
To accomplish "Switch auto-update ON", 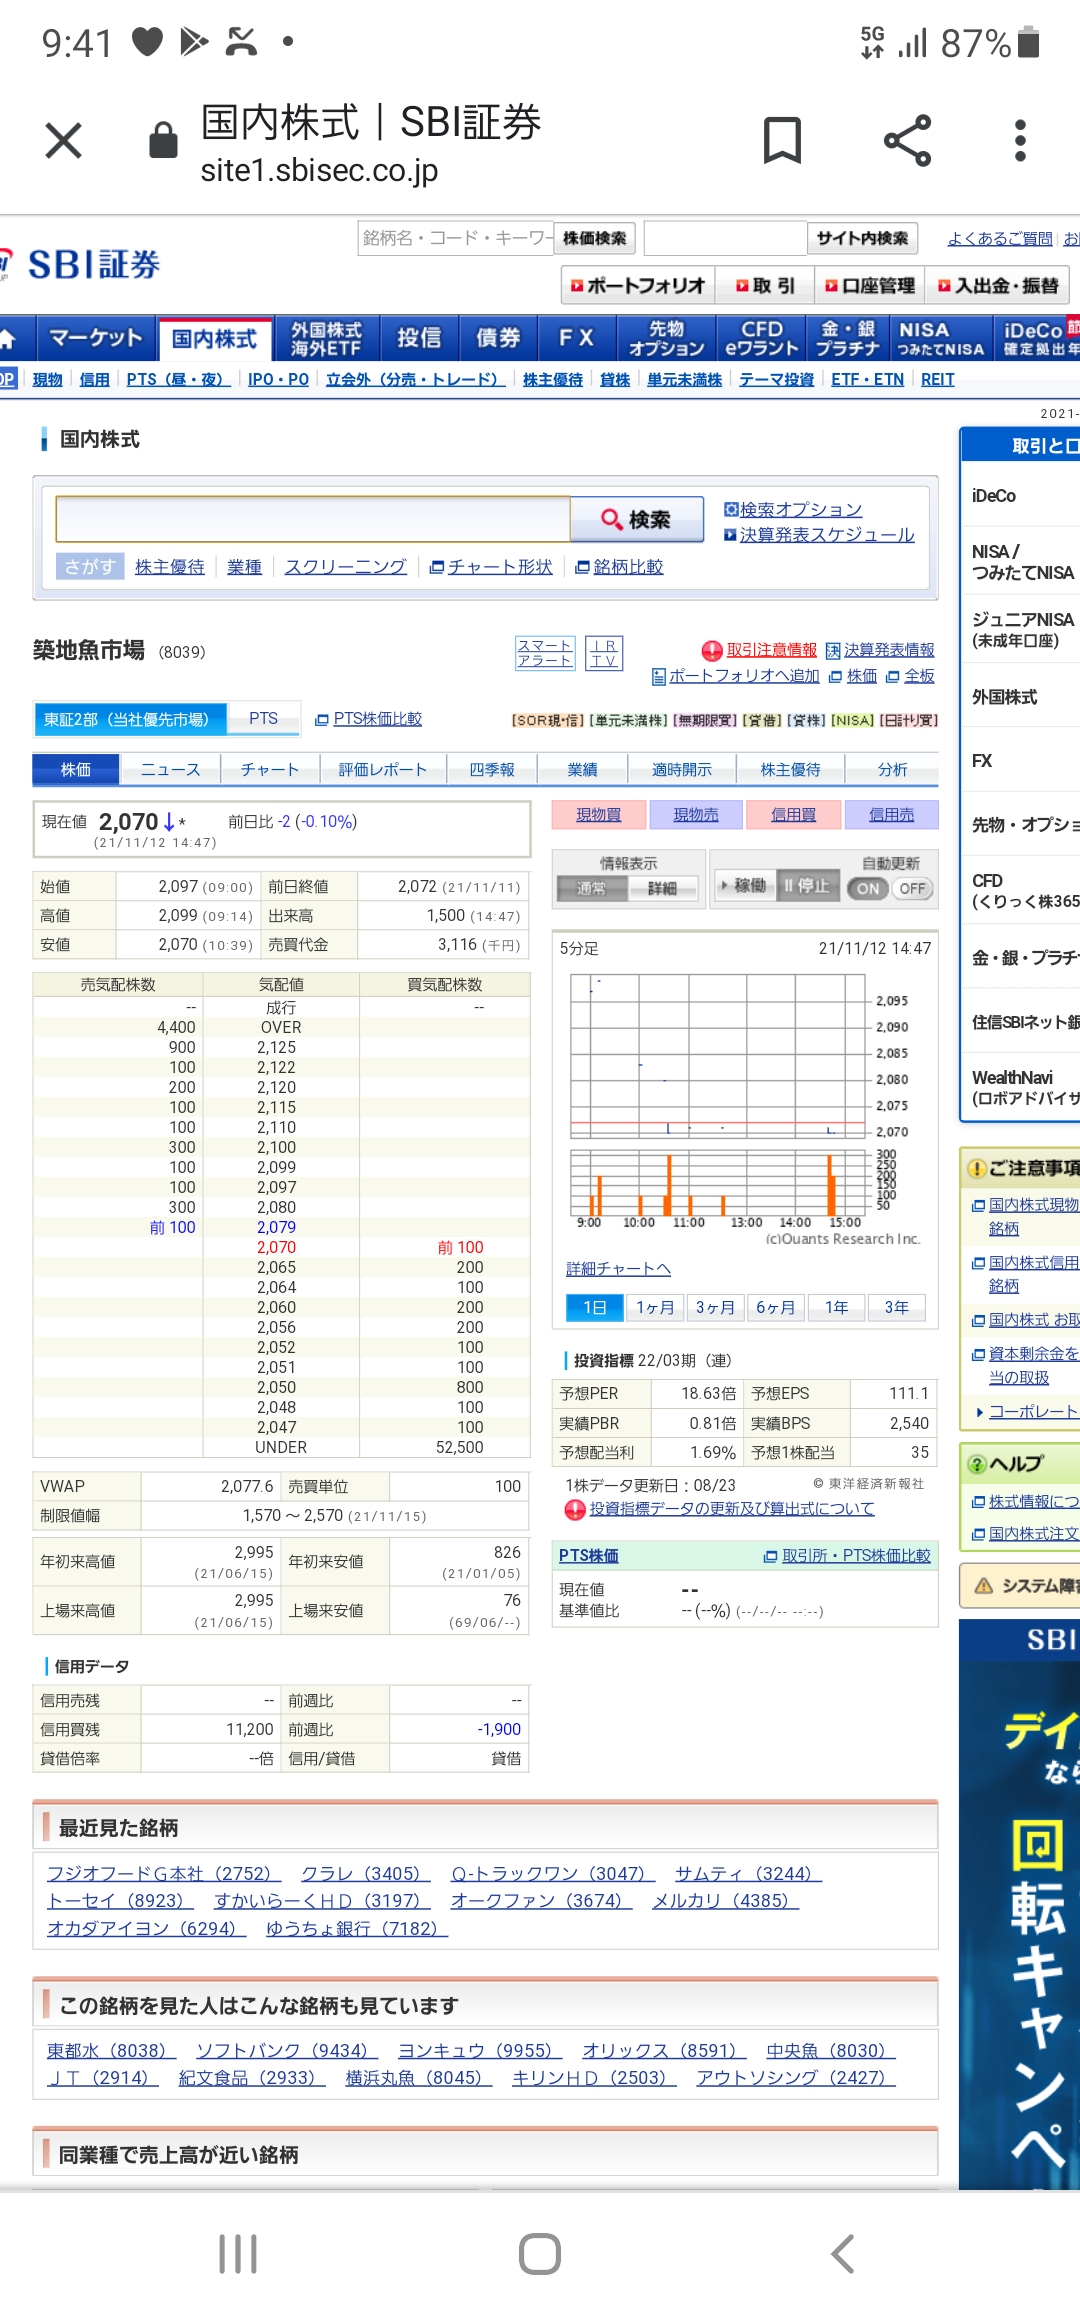I will click(868, 888).
